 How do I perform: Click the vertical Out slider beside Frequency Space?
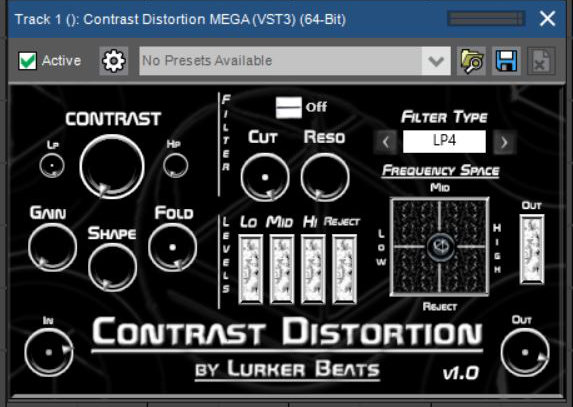click(x=532, y=249)
